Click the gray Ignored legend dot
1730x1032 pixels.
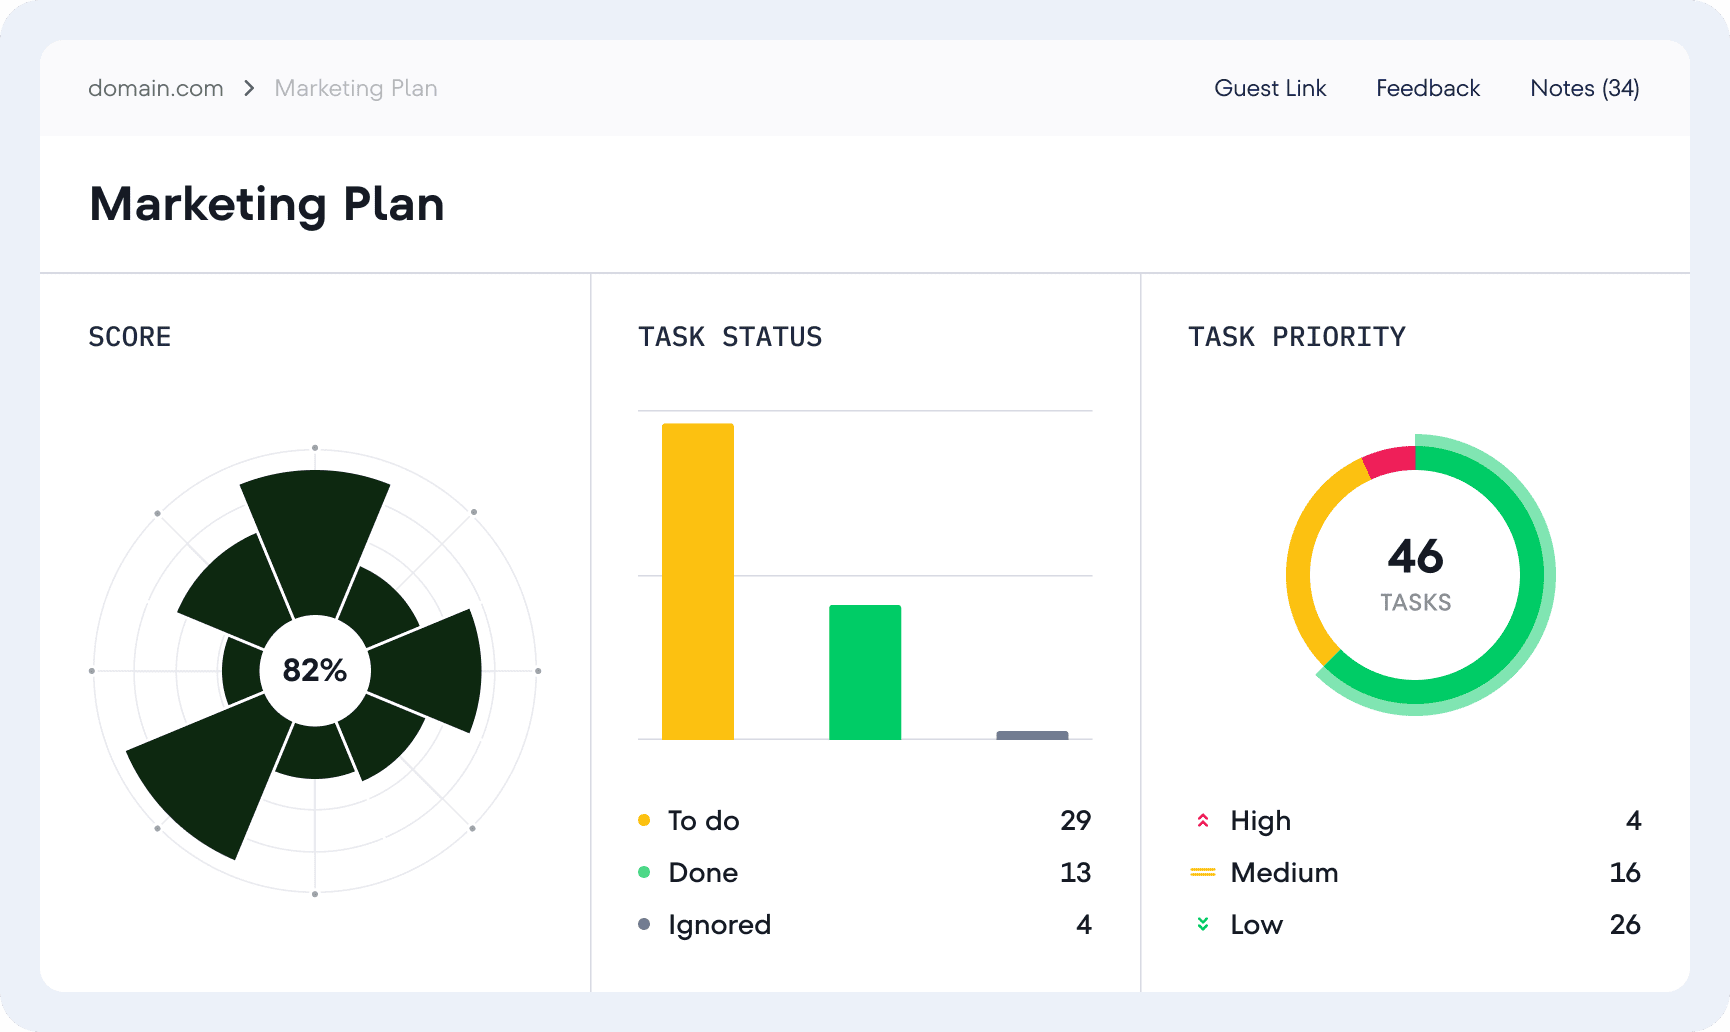pyautogui.click(x=644, y=925)
